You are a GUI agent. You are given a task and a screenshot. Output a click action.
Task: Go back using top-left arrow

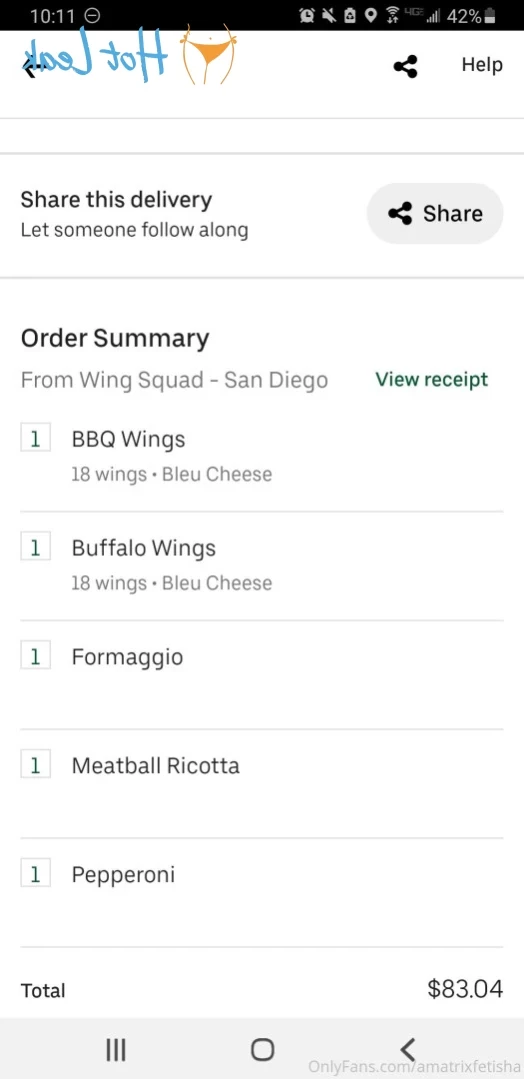tap(28, 67)
